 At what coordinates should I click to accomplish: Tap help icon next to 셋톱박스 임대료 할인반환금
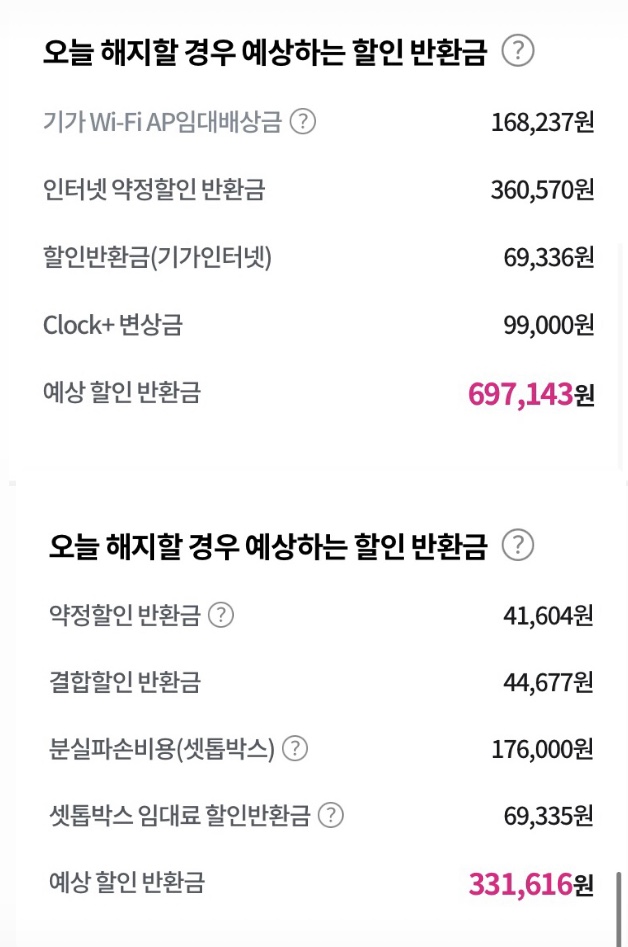click(330, 815)
